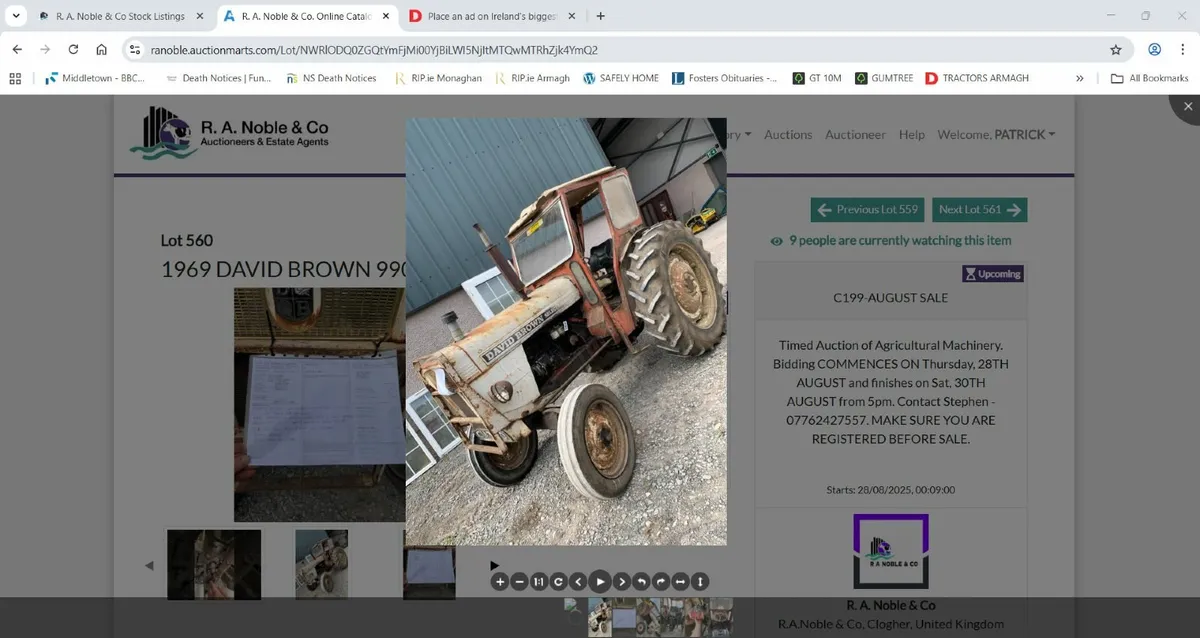1200x638 pixels.
Task: Open Death Notices | Fun... bookmark
Action: [x=218, y=78]
